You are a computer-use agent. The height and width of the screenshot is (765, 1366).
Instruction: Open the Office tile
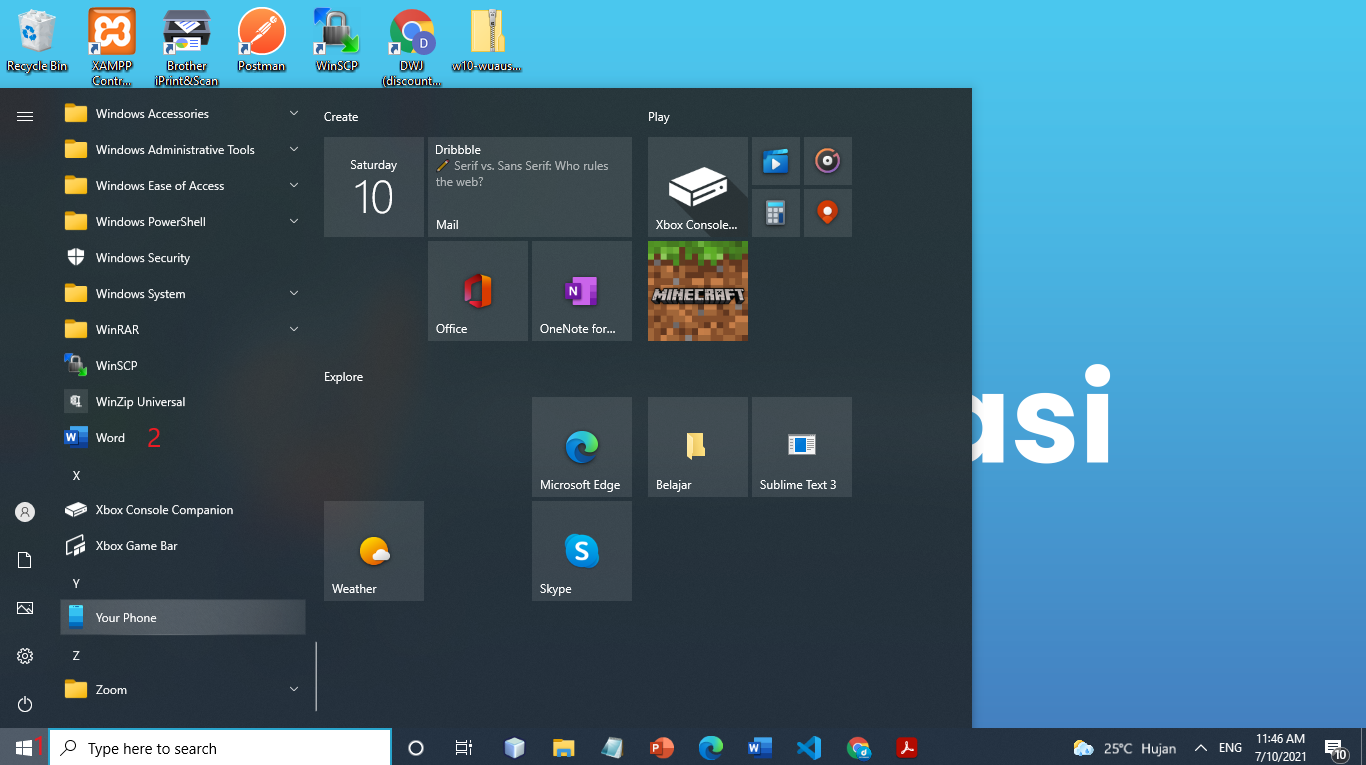click(x=478, y=291)
